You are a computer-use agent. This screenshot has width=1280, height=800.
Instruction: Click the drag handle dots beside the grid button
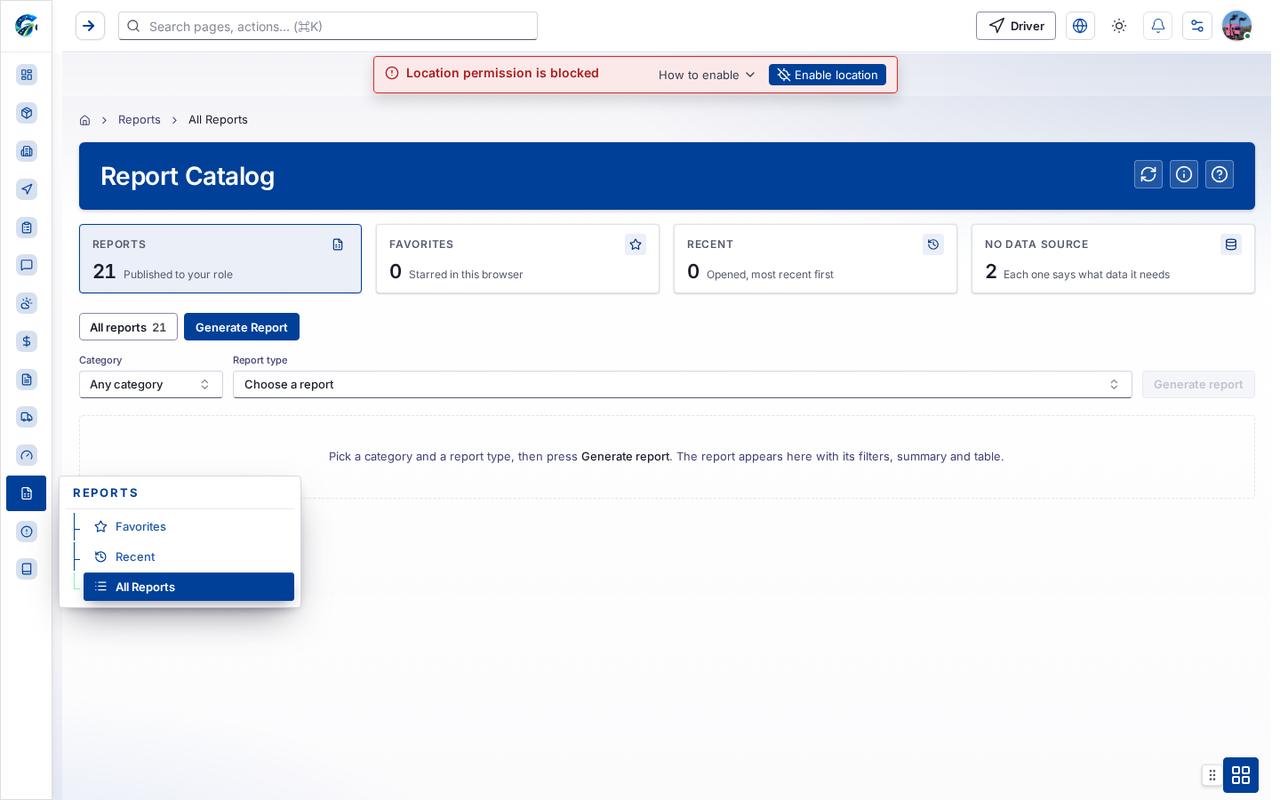pyautogui.click(x=1212, y=775)
